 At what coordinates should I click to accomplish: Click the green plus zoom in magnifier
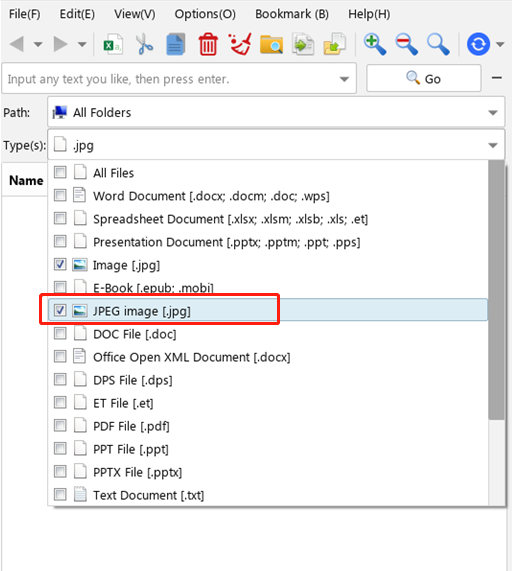[375, 44]
